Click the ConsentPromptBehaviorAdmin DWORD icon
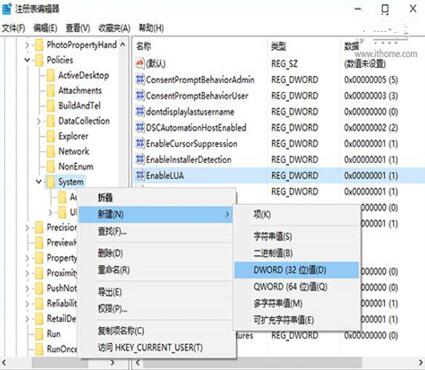Screen dimensions: 425x370 point(140,79)
